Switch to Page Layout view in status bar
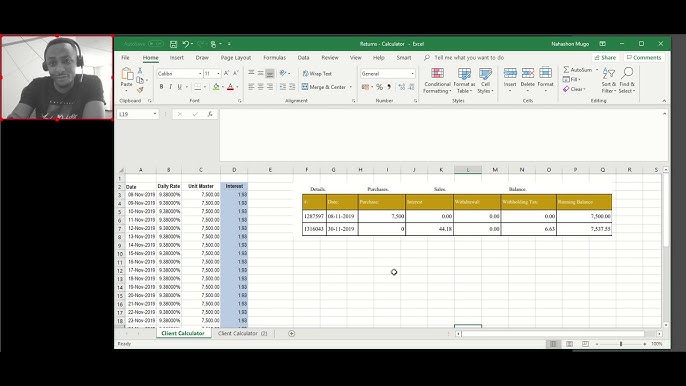Viewport: 686px width, 386px height. pos(569,344)
